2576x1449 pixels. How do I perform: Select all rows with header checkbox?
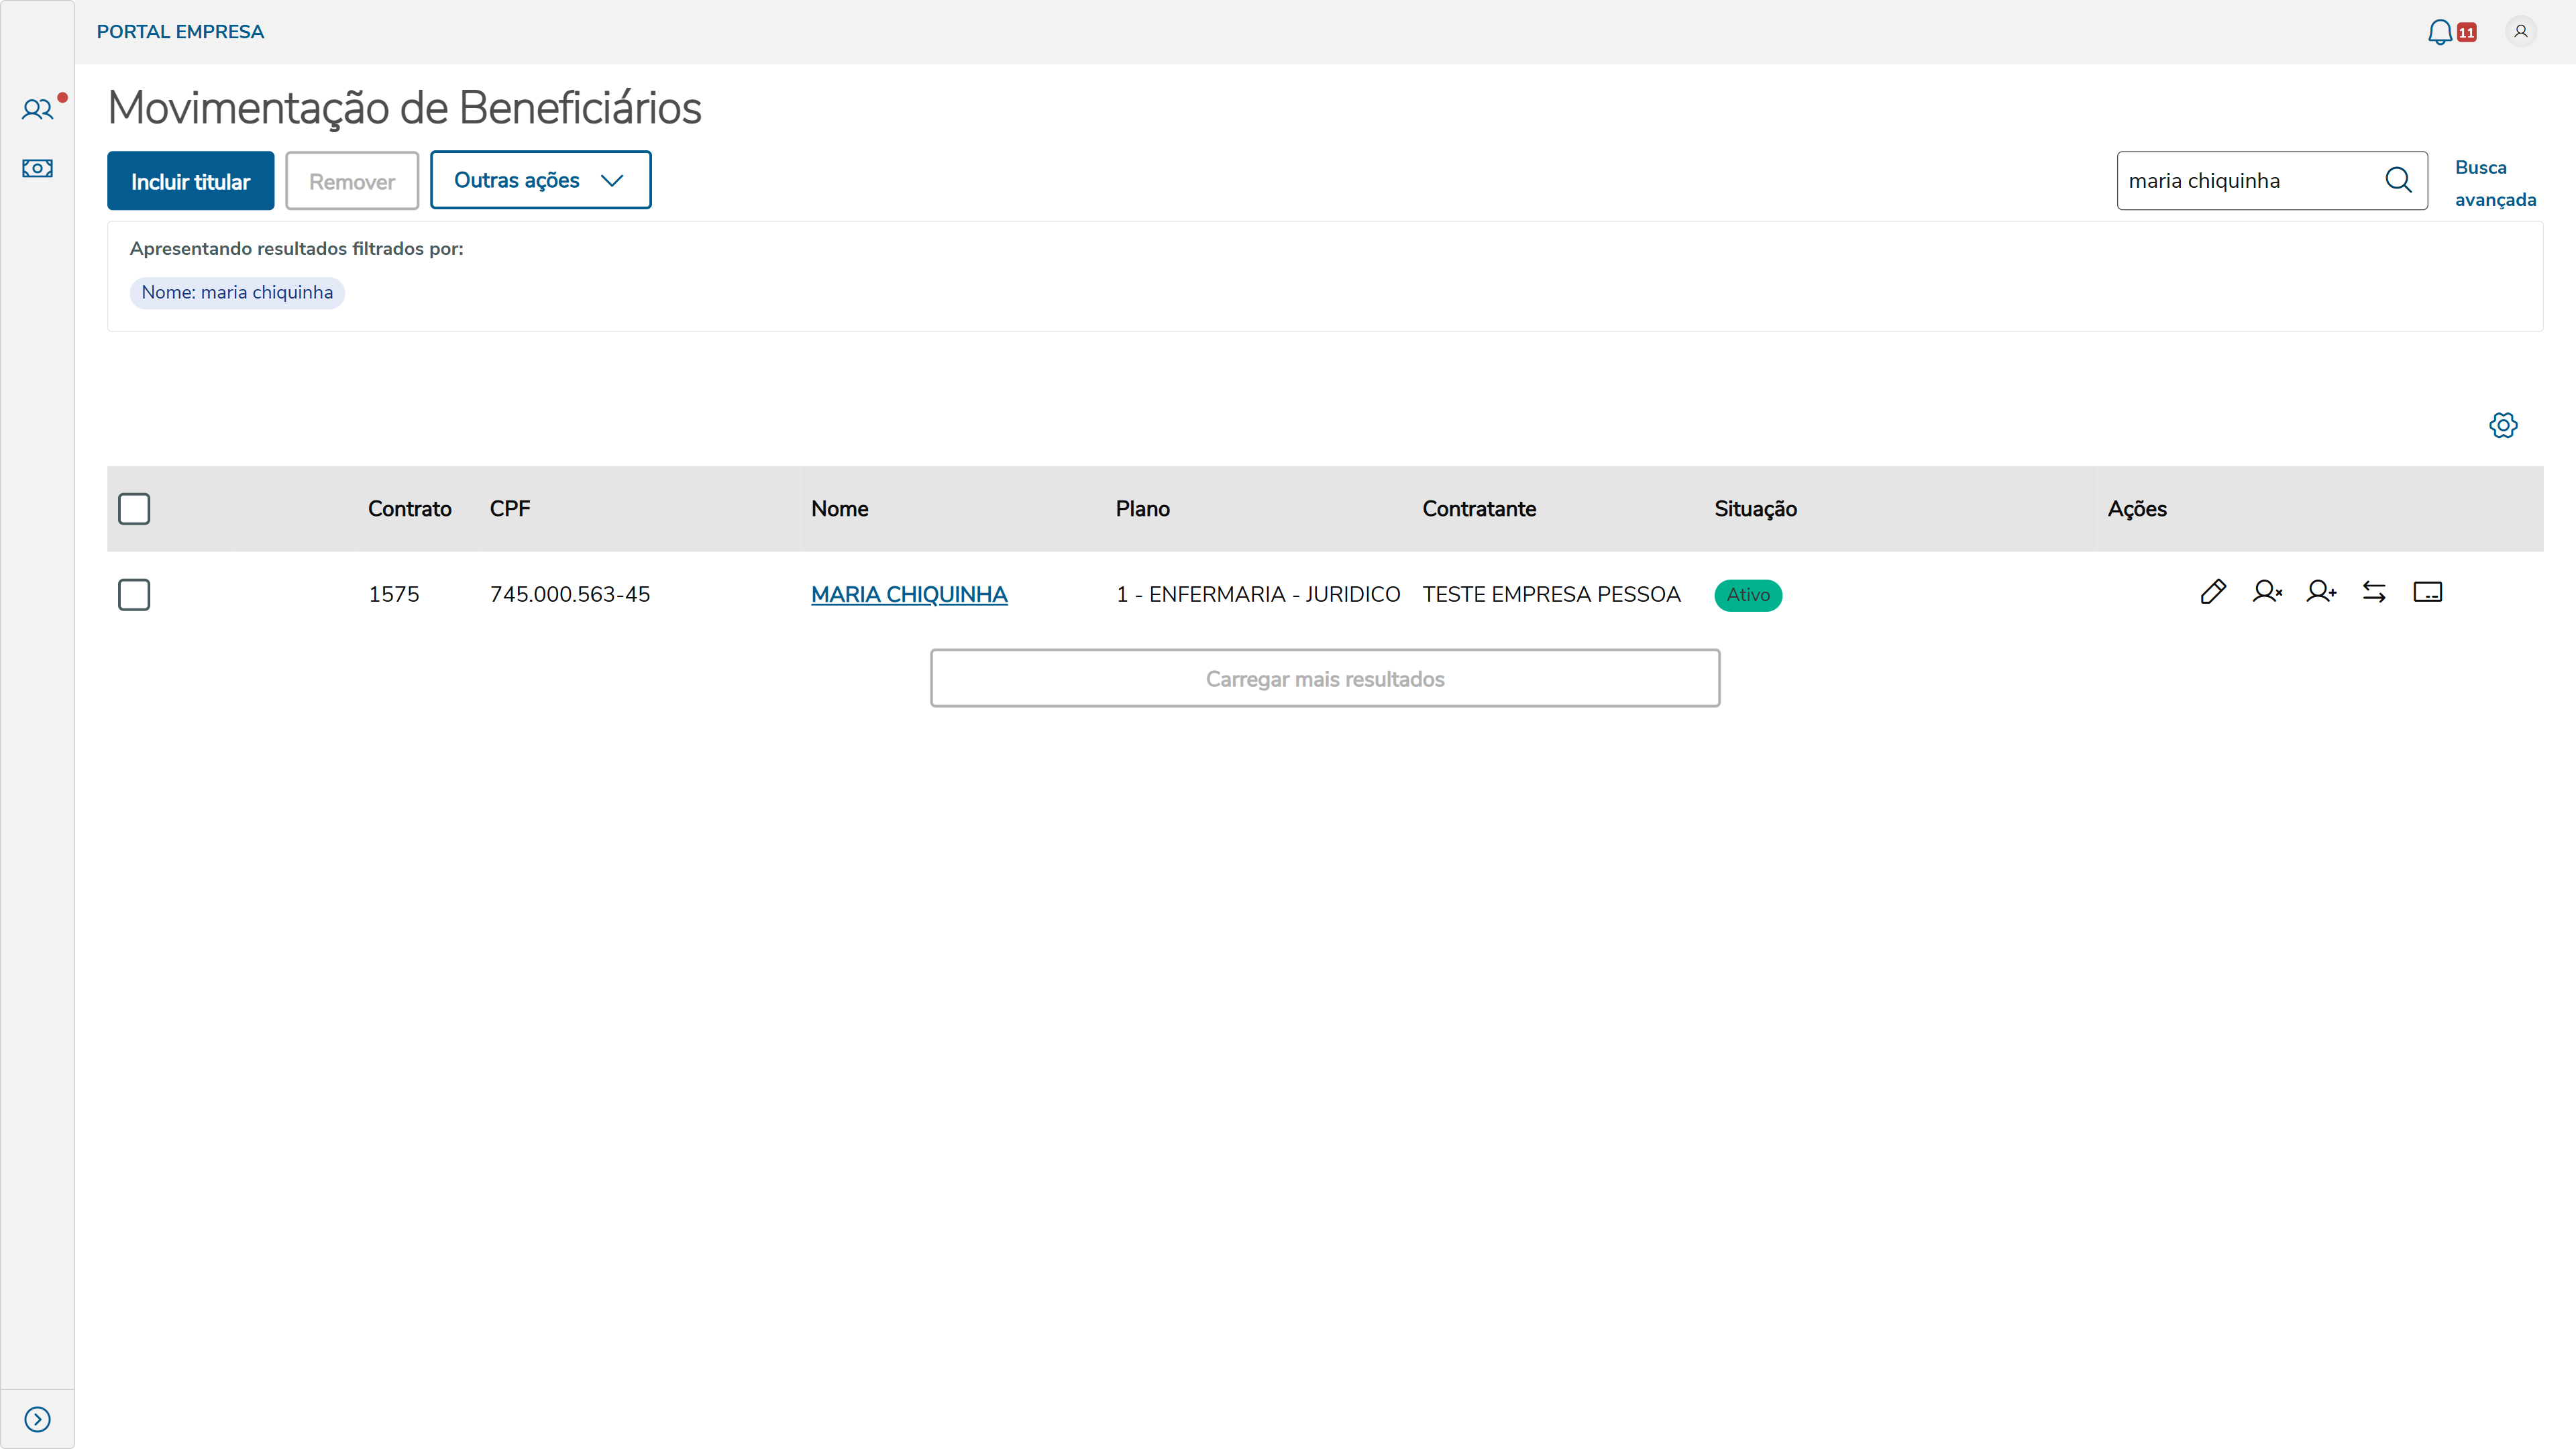(x=134, y=509)
